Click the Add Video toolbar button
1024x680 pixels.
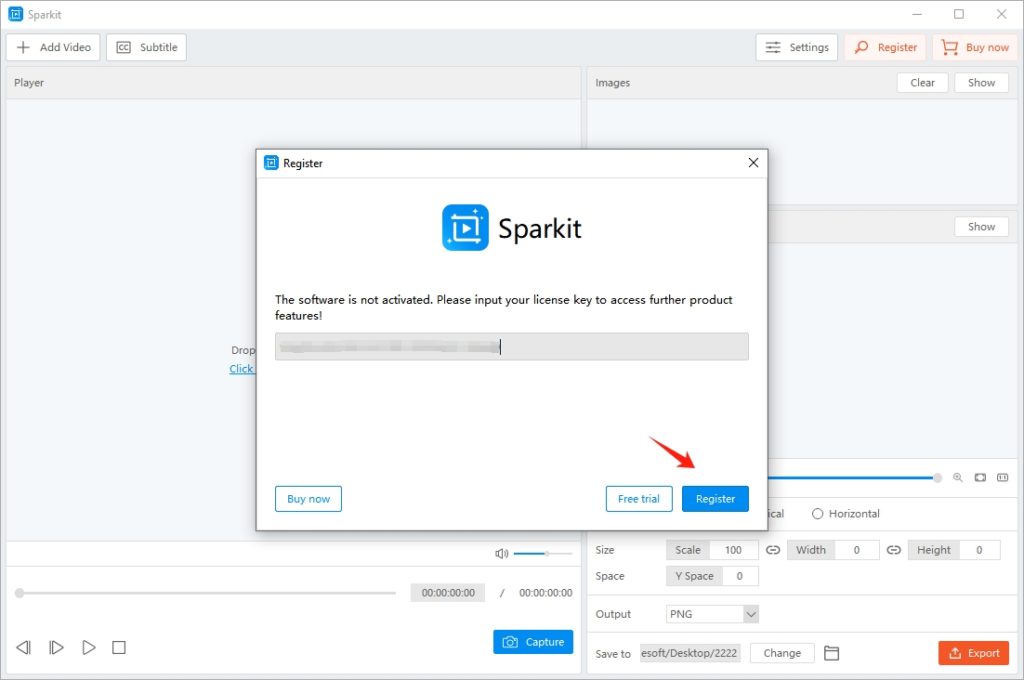pos(53,47)
